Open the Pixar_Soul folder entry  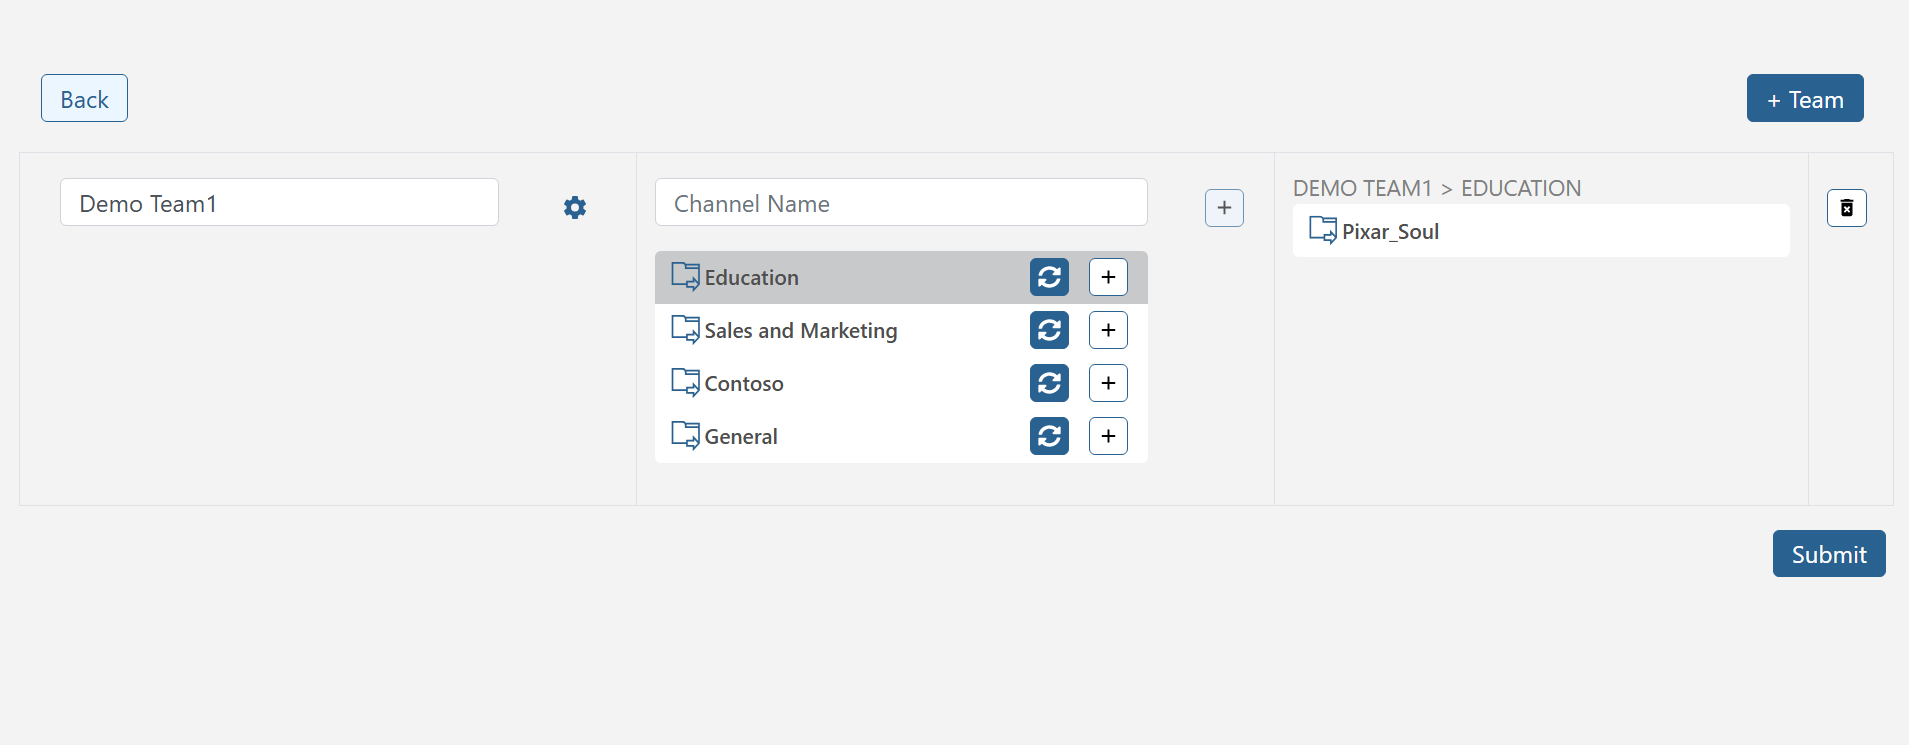1541,231
